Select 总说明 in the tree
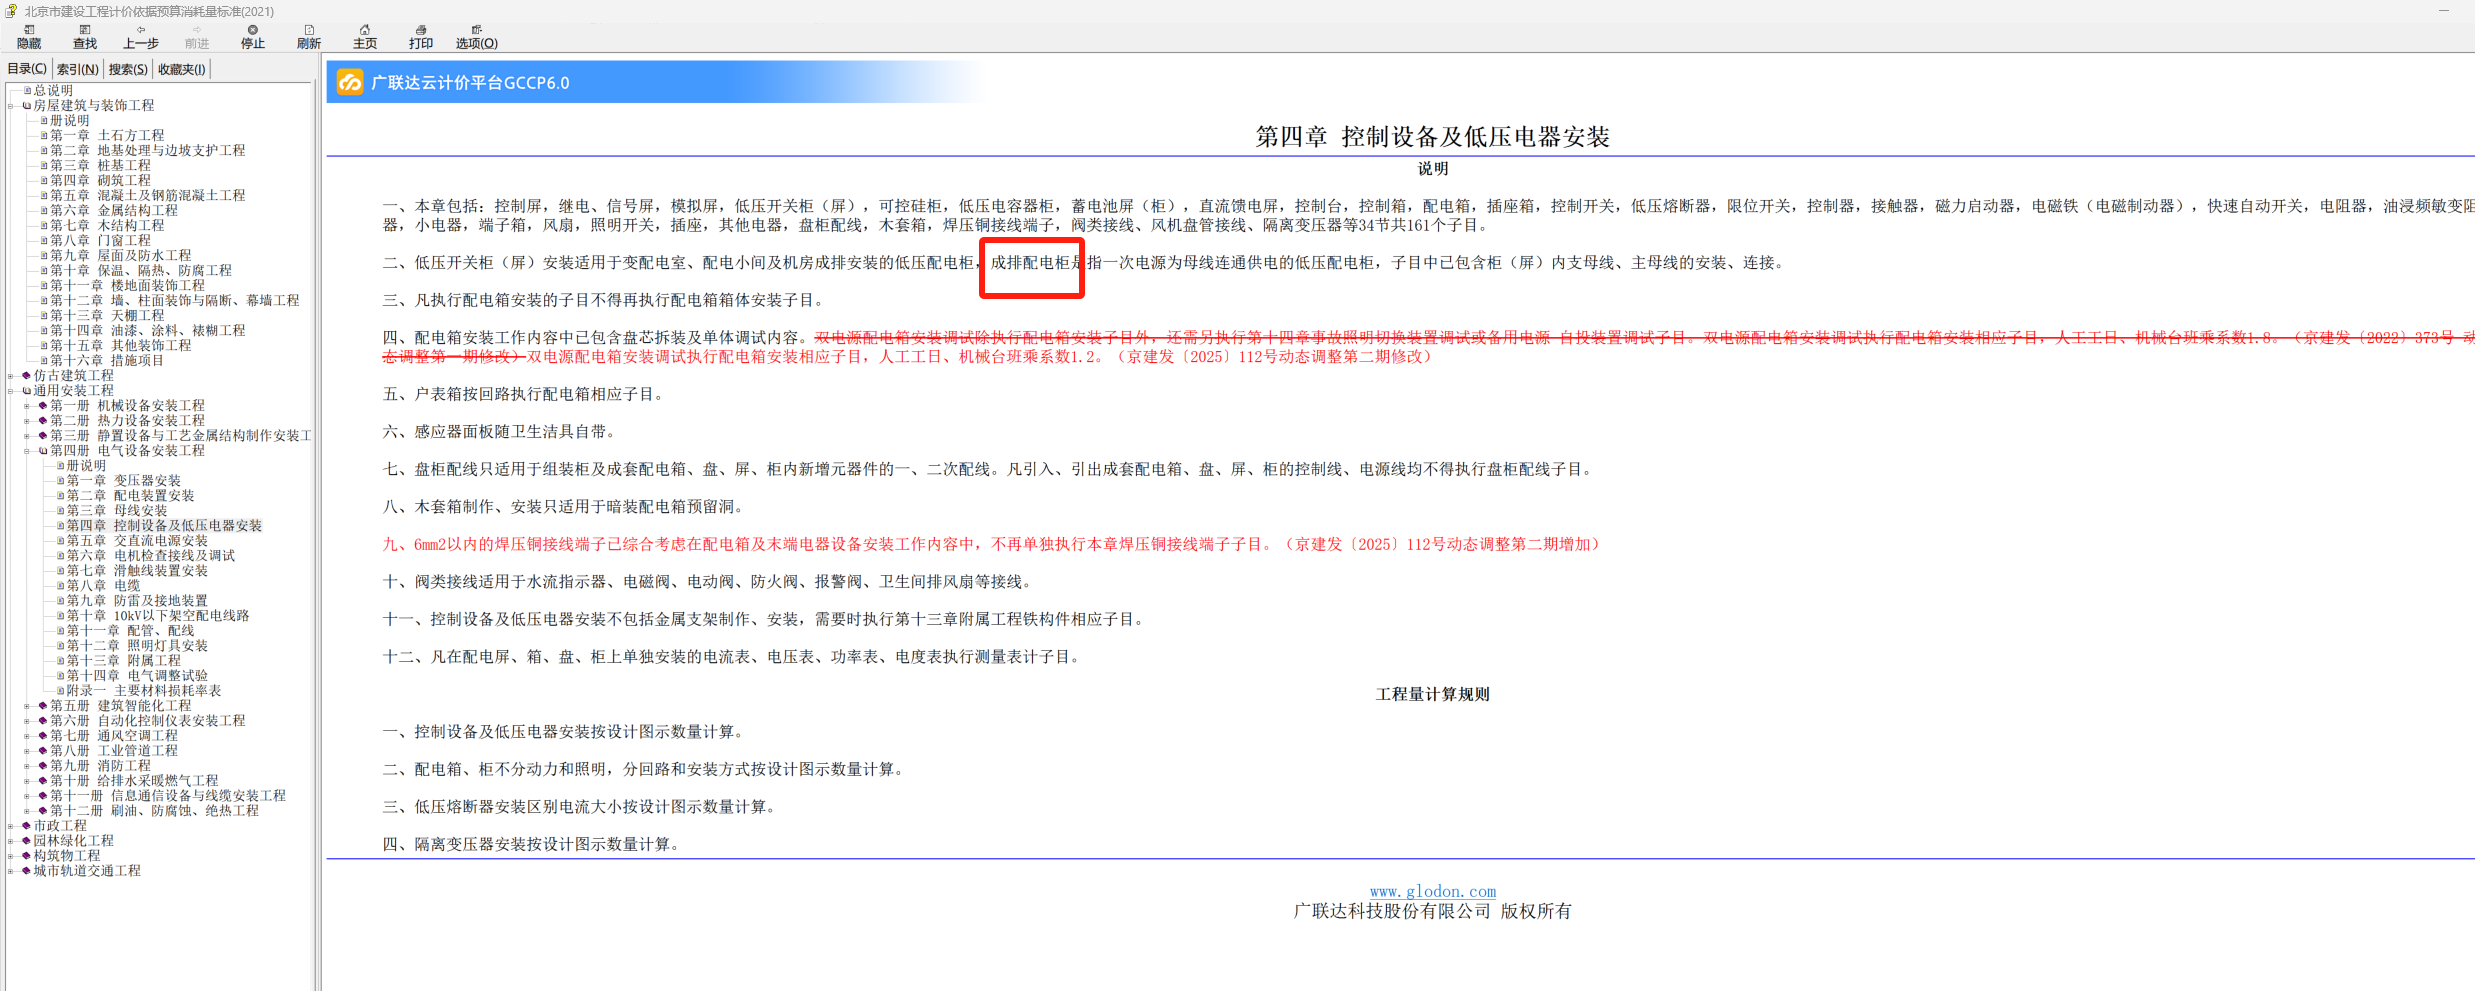Image resolution: width=2475 pixels, height=991 pixels. (x=53, y=90)
